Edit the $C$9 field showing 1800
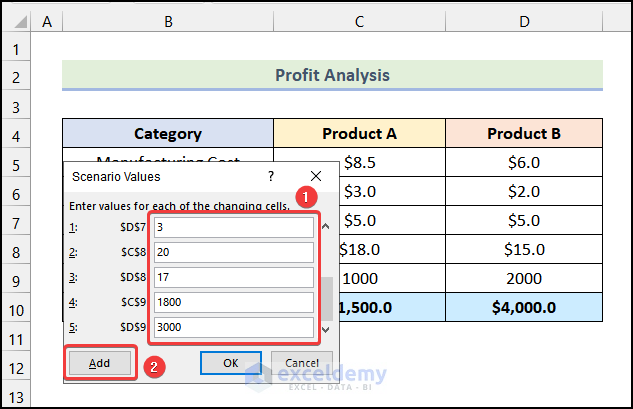633x409 pixels. coord(233,303)
